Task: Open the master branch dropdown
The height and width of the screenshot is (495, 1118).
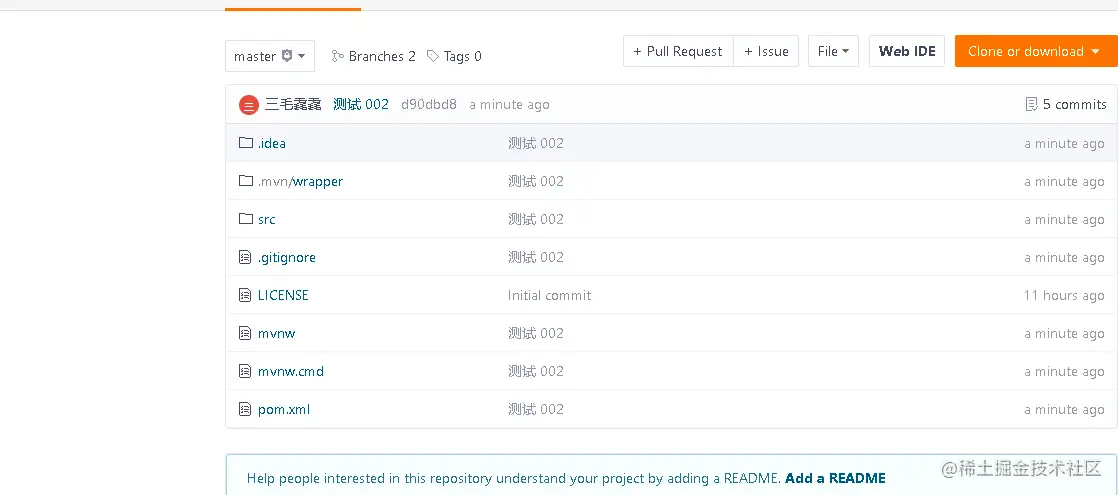Action: (x=270, y=56)
